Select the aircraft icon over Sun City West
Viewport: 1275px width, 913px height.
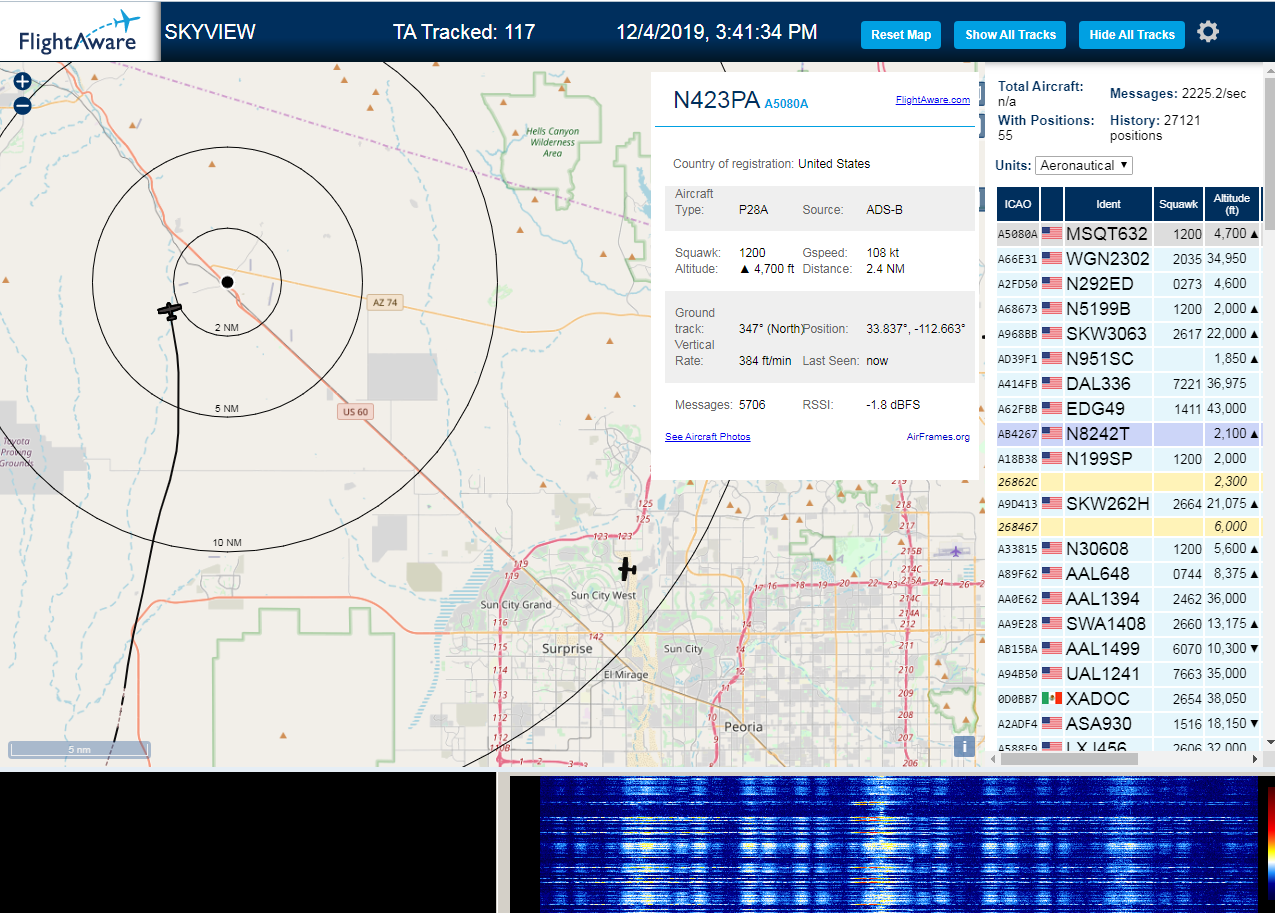pos(627,569)
